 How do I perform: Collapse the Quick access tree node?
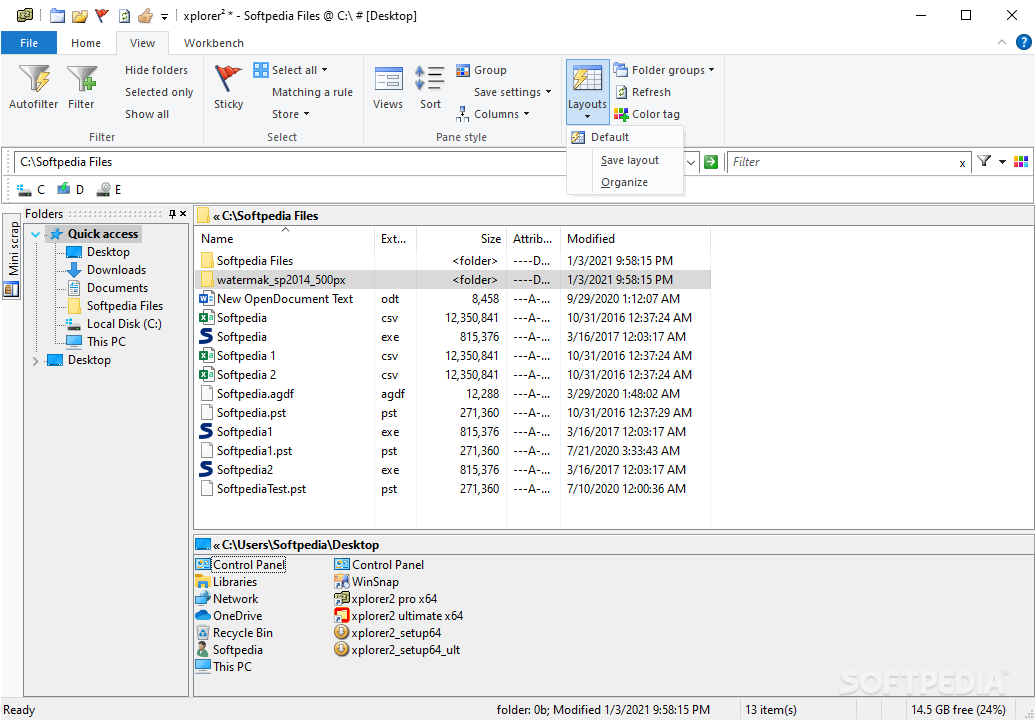pos(36,234)
